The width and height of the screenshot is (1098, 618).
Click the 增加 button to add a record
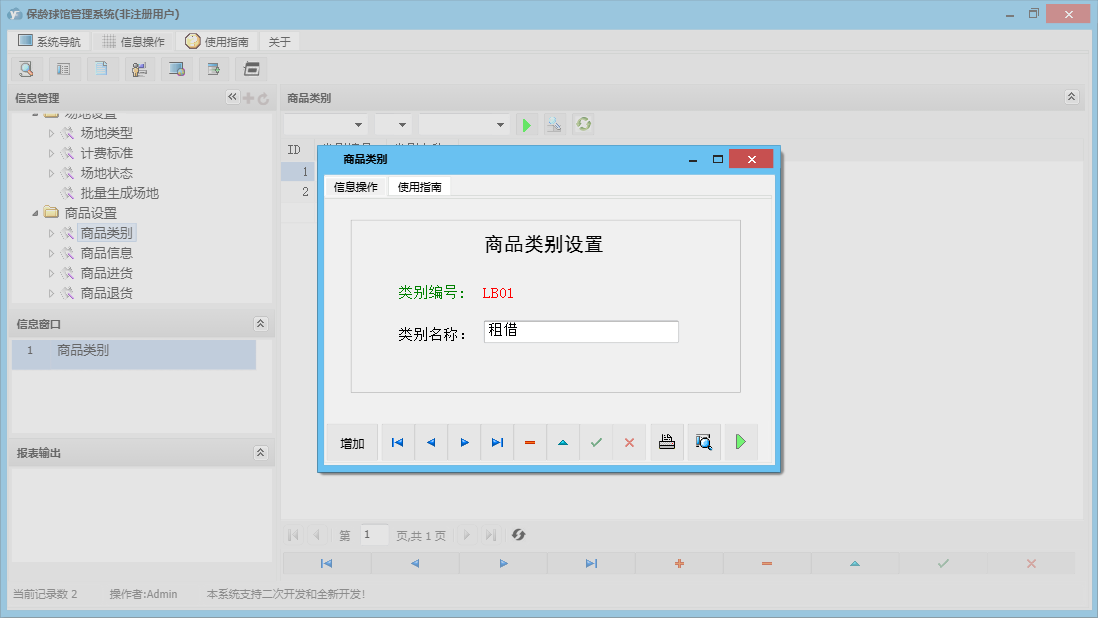click(x=351, y=441)
